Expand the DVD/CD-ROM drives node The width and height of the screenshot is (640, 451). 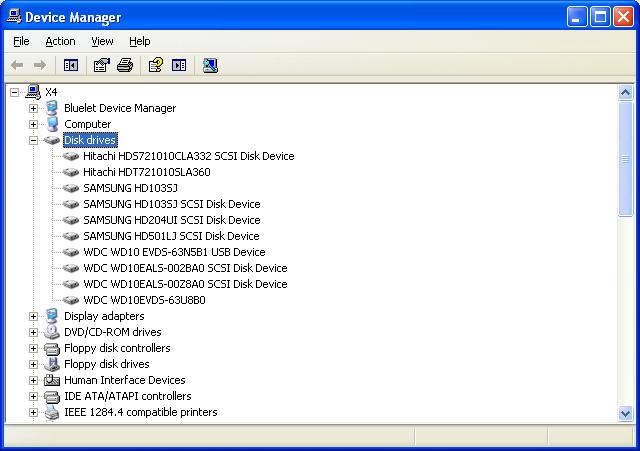click(x=33, y=332)
